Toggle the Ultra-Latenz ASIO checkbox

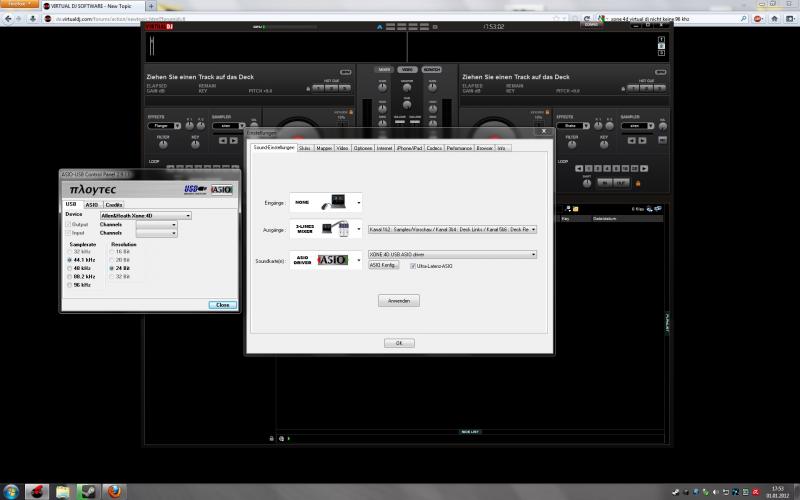pos(413,266)
